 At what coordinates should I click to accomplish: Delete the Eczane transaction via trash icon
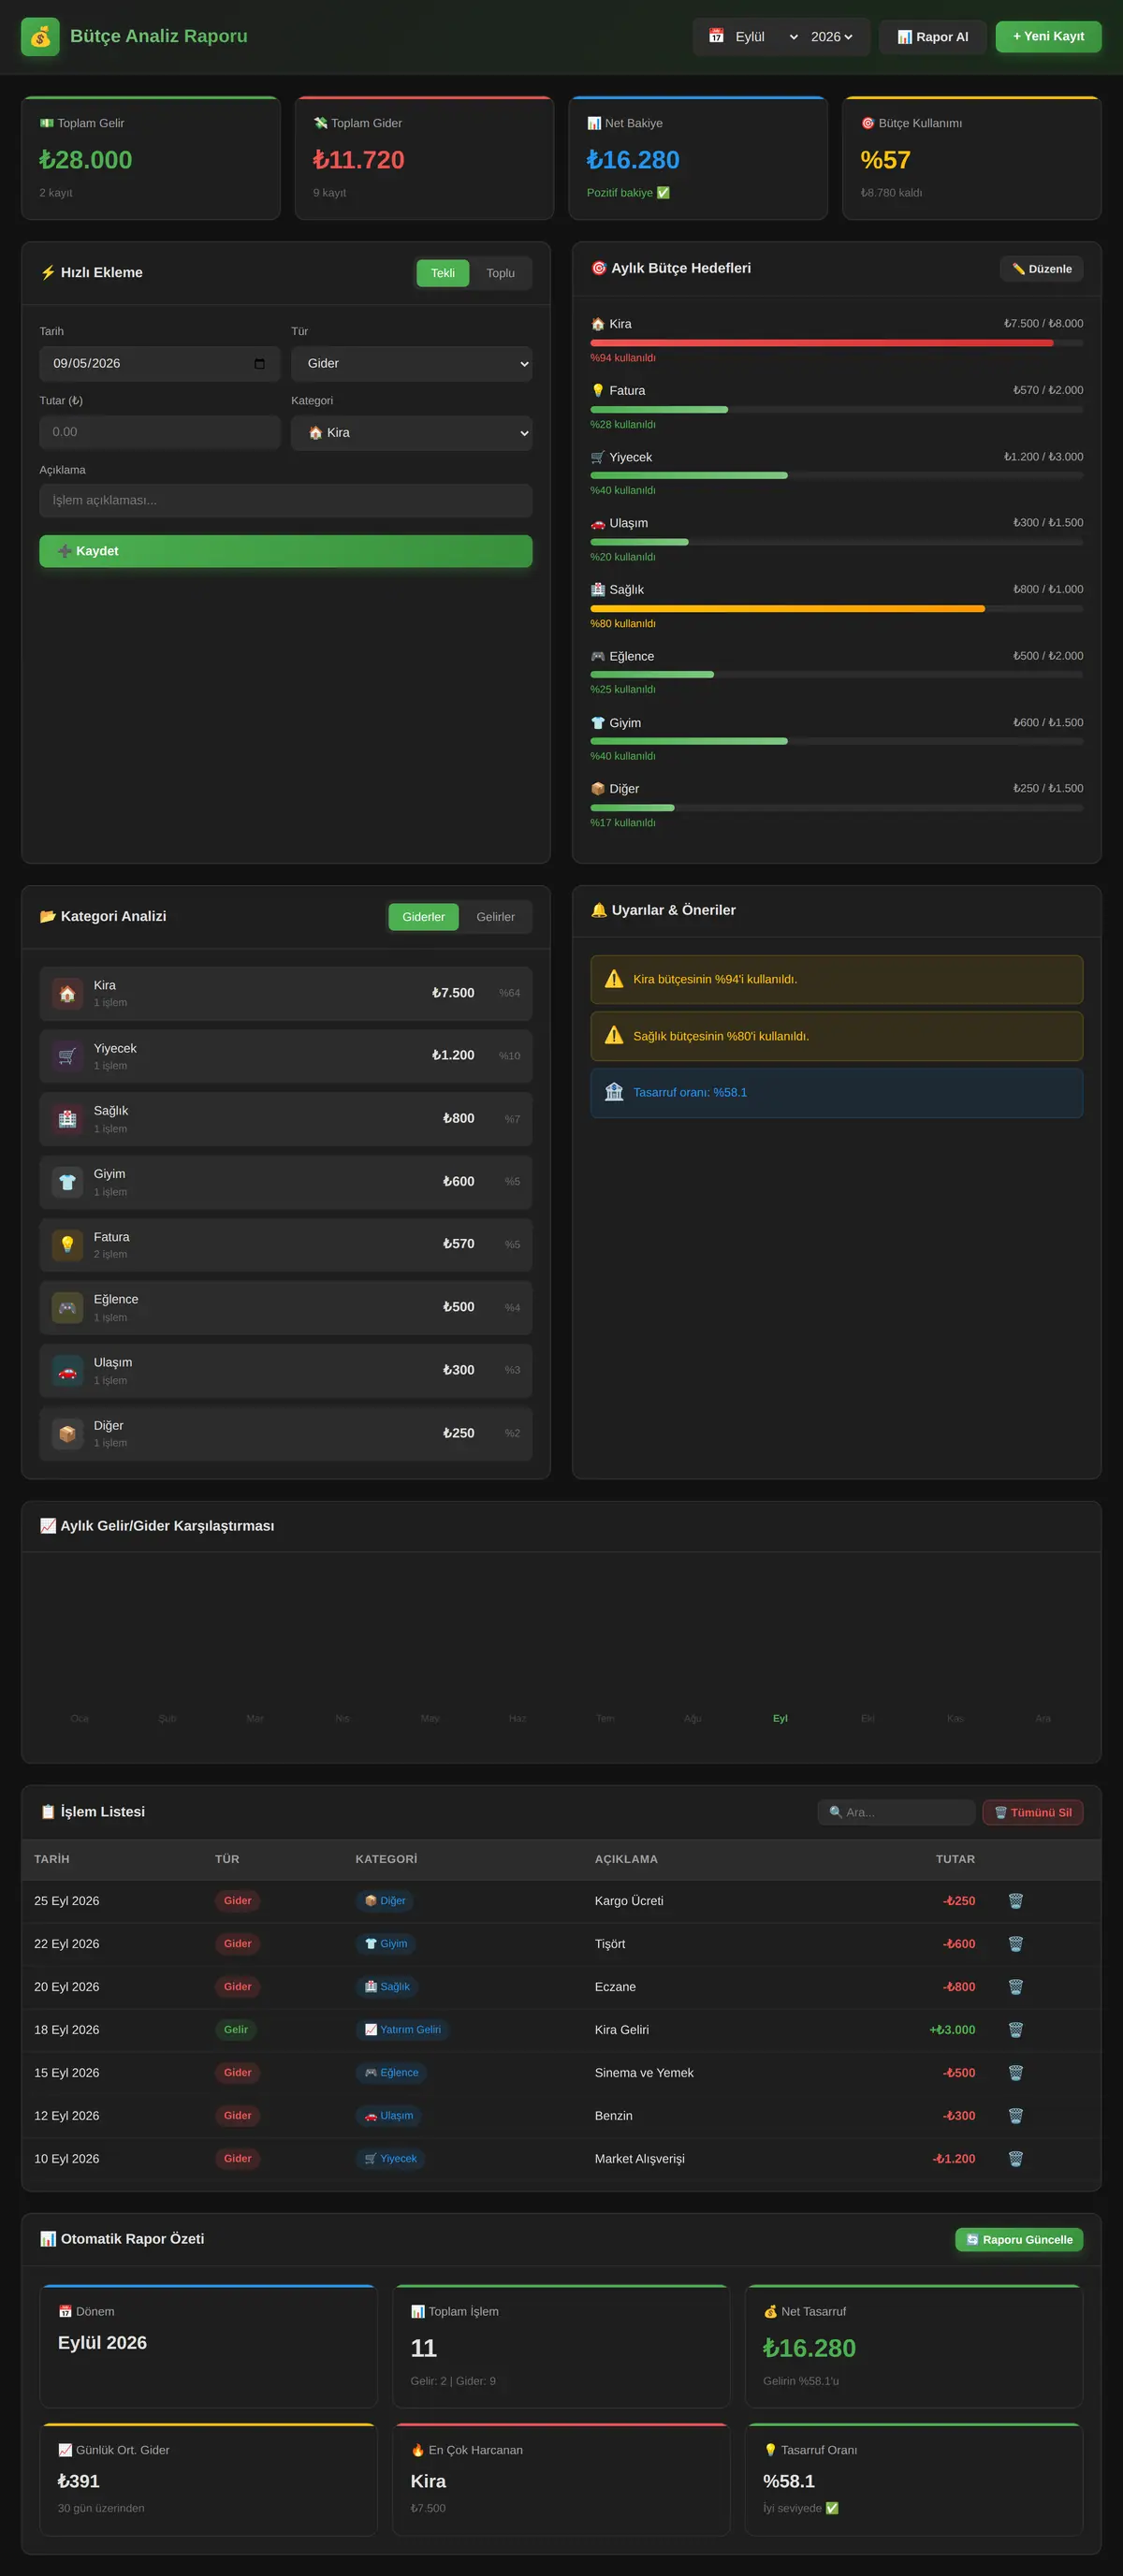click(x=1015, y=1987)
